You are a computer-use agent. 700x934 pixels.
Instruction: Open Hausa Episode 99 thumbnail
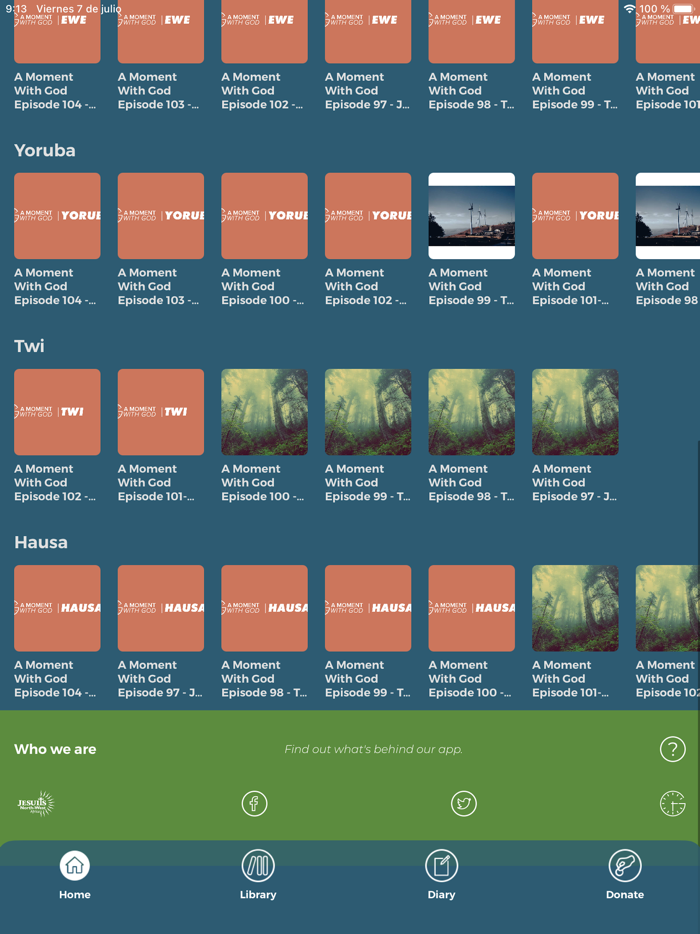[x=368, y=608]
